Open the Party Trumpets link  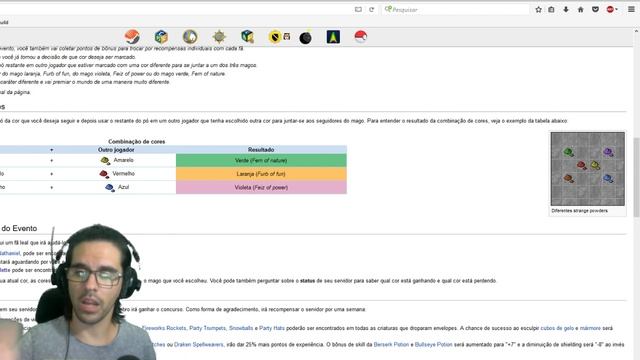[x=207, y=328]
